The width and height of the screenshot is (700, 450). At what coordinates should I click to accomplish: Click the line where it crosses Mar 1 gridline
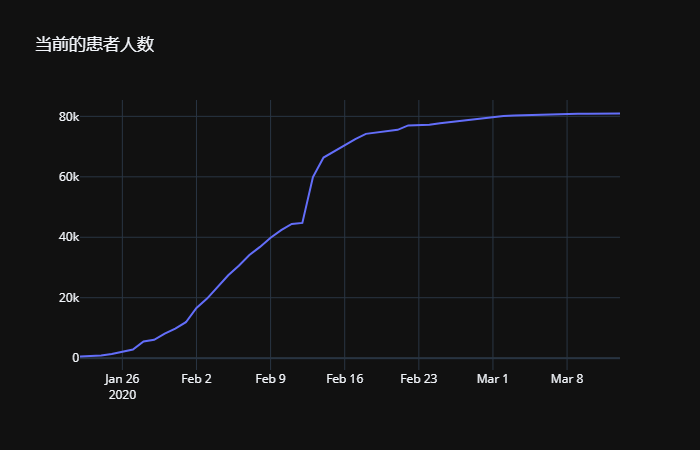(x=493, y=117)
